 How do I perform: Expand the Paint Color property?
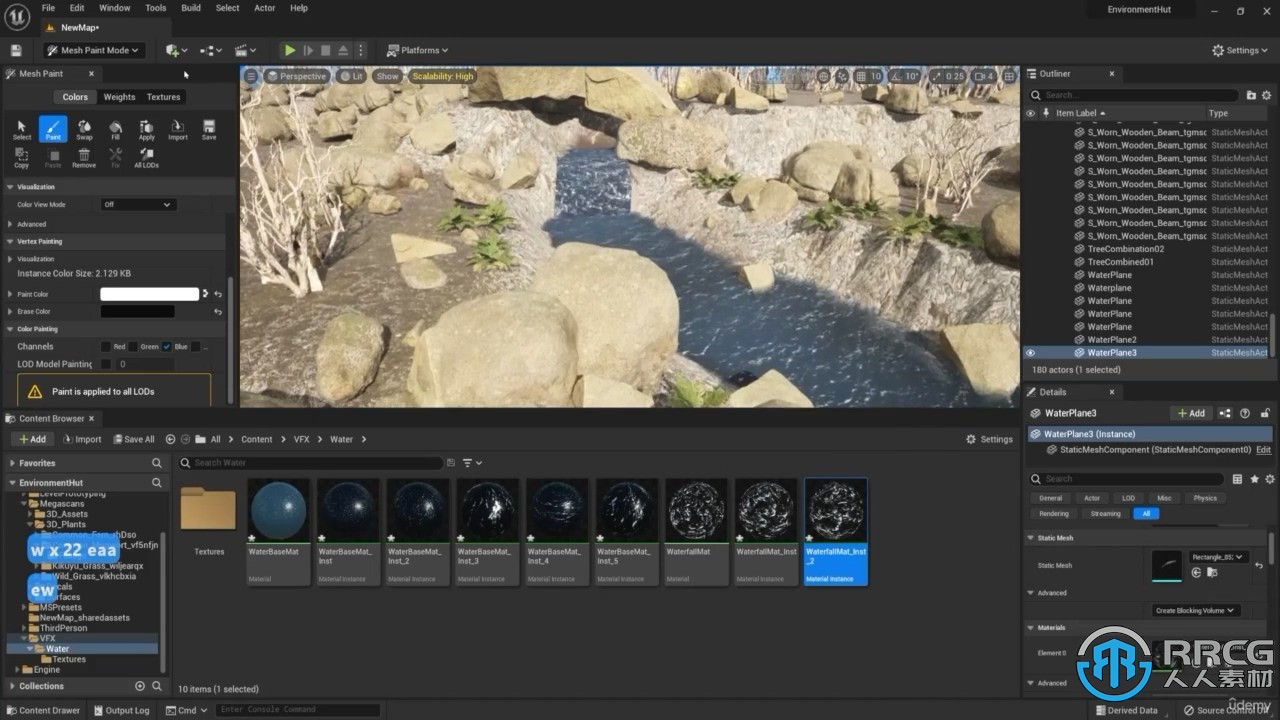point(10,294)
